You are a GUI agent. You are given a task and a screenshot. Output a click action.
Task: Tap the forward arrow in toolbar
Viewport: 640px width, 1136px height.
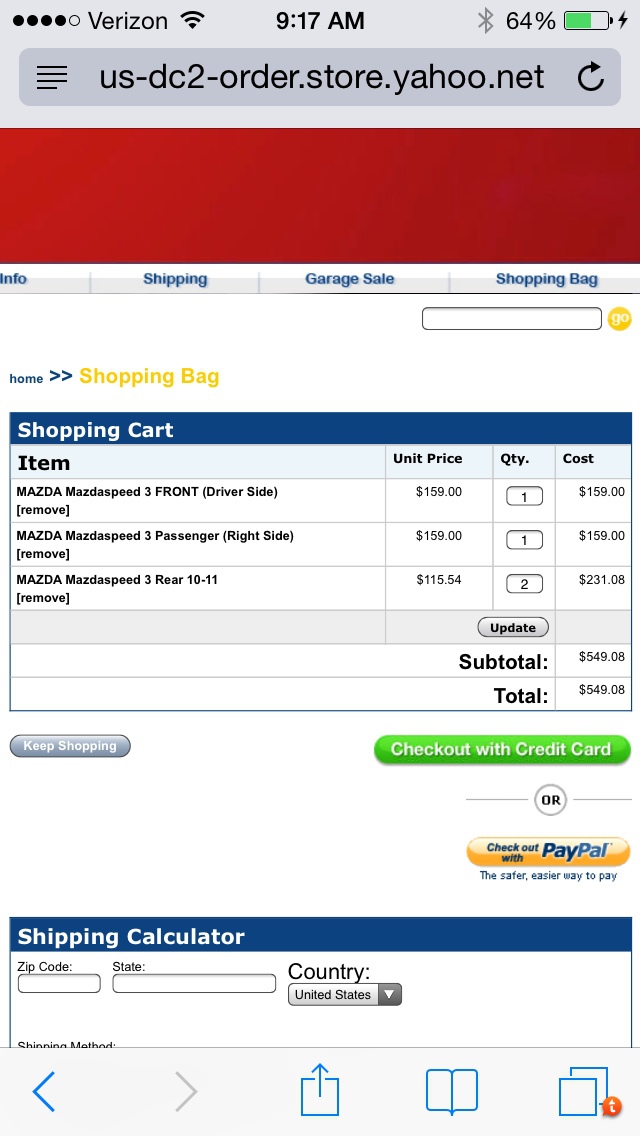(186, 1091)
